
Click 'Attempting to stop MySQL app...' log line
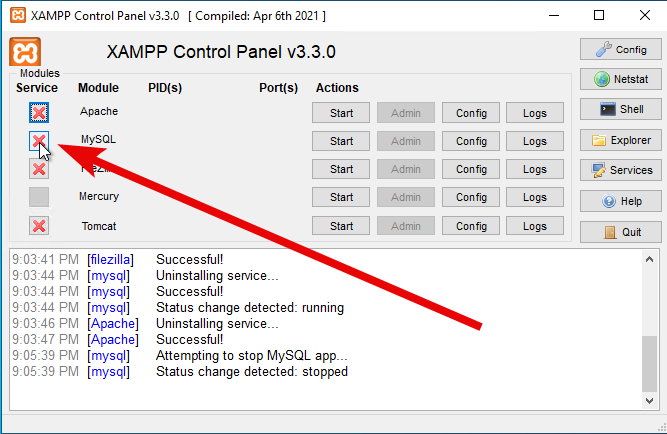252,355
